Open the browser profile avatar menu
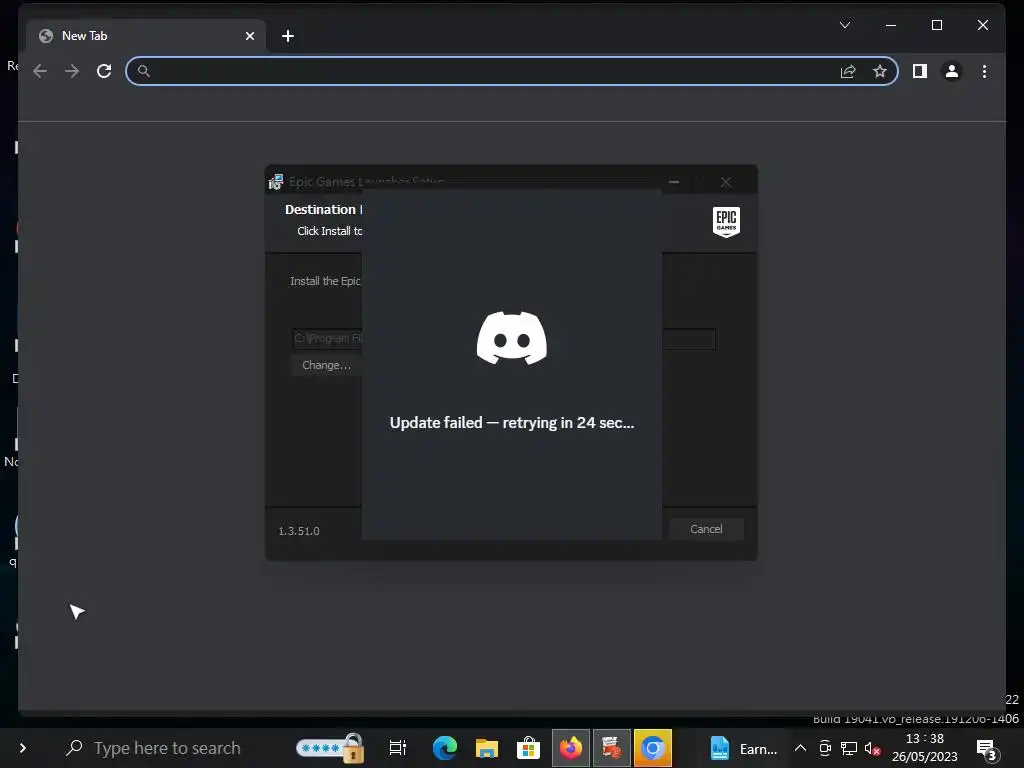This screenshot has height=768, width=1024. click(952, 71)
